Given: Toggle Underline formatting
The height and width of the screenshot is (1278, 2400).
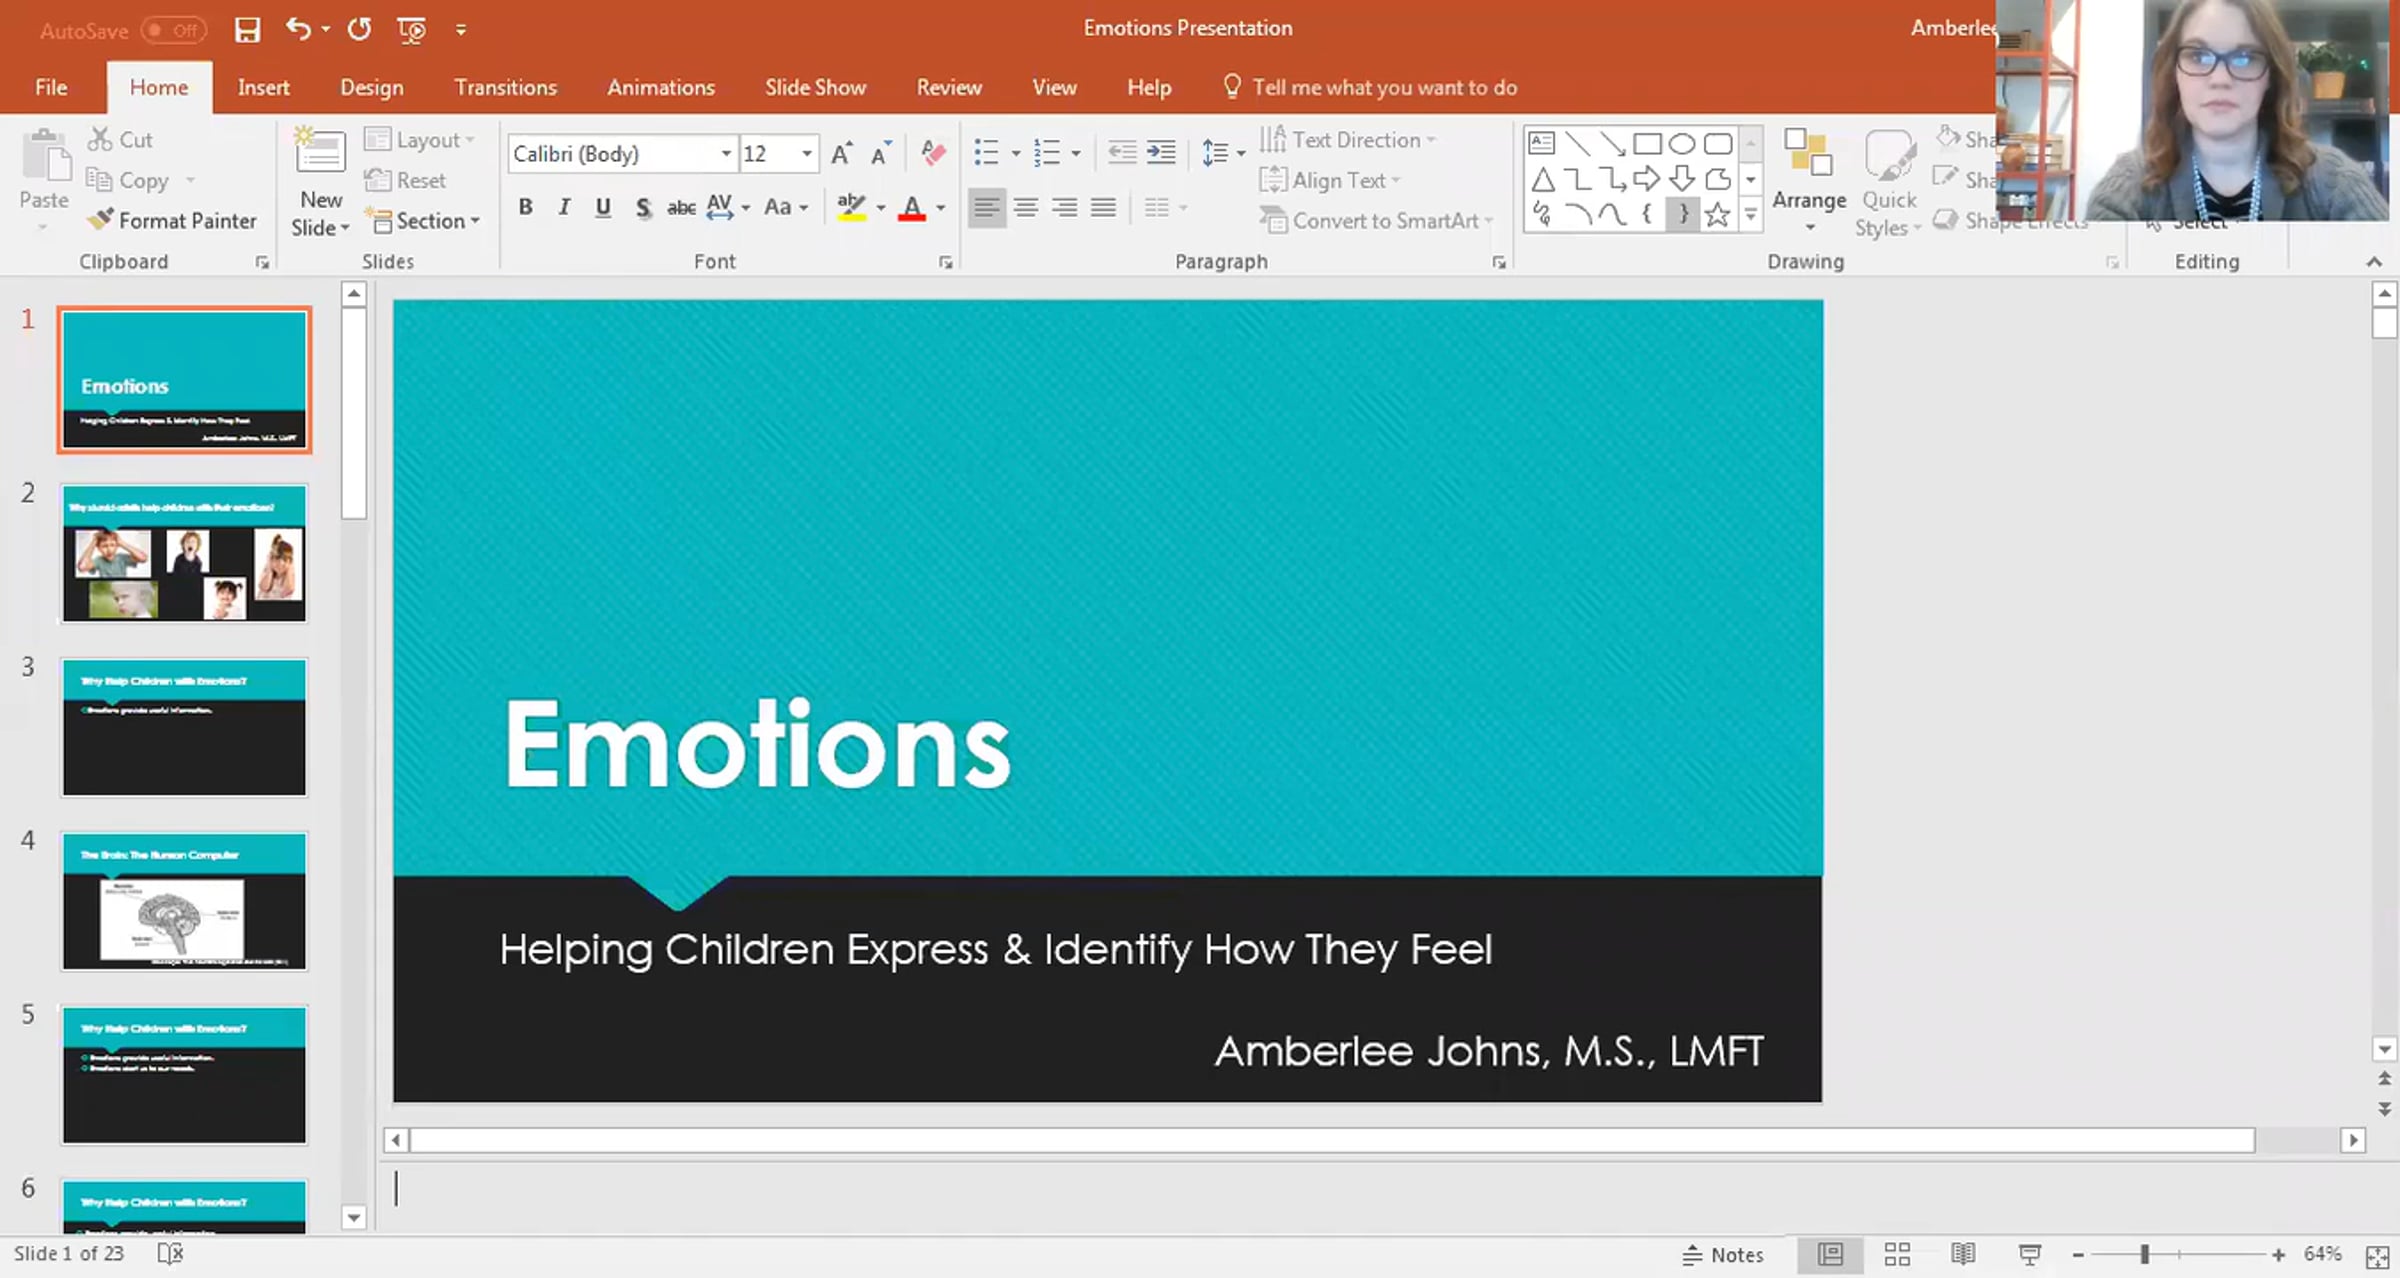Looking at the screenshot, I should pos(603,207).
